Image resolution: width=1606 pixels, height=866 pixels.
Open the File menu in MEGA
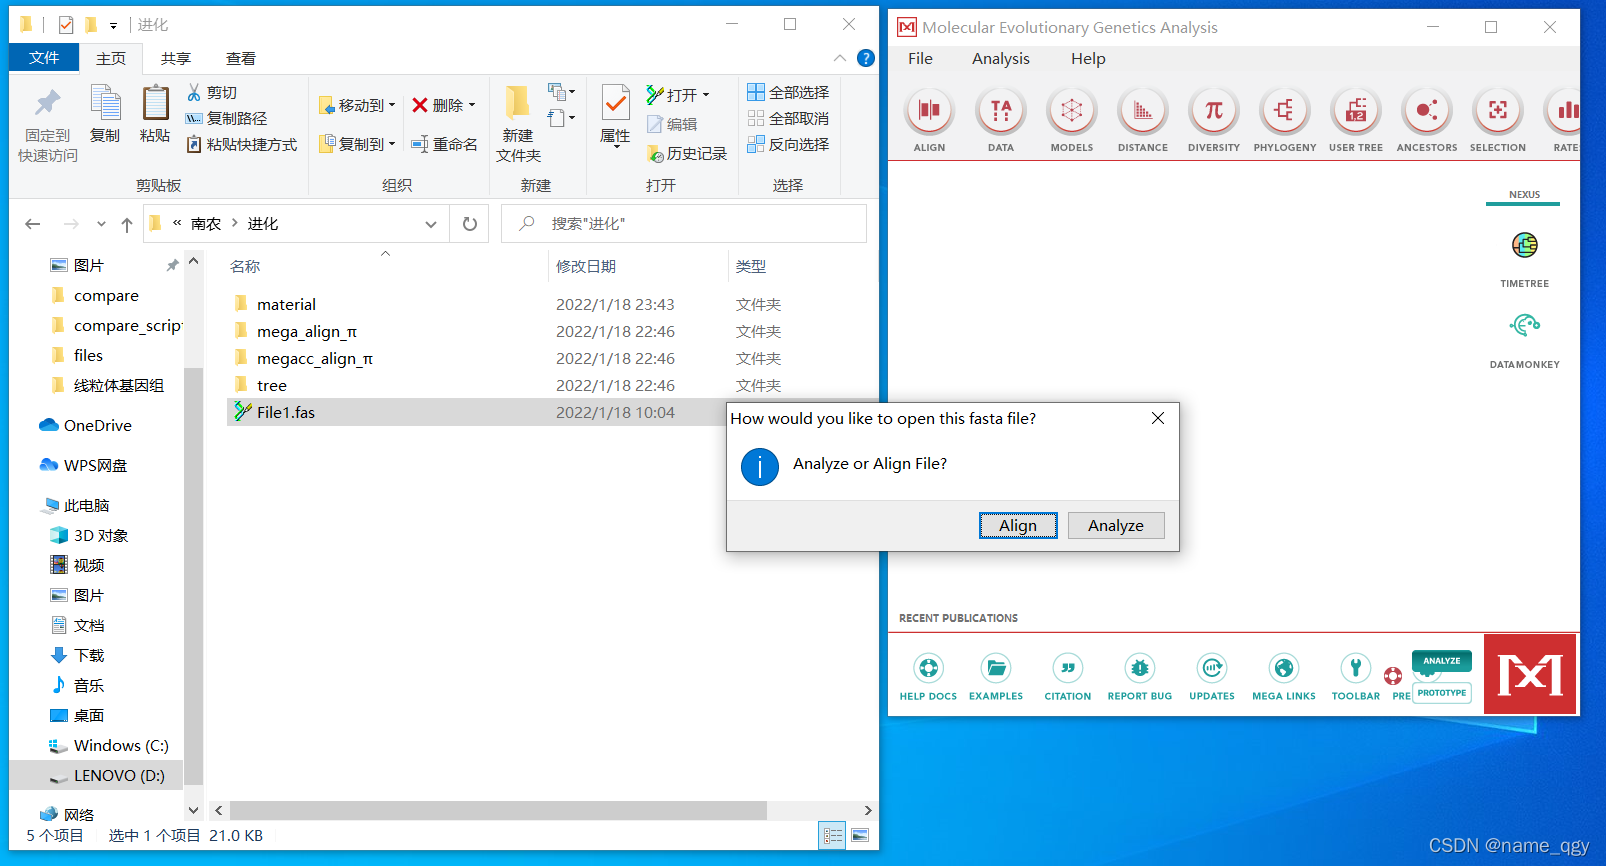pyautogui.click(x=920, y=59)
